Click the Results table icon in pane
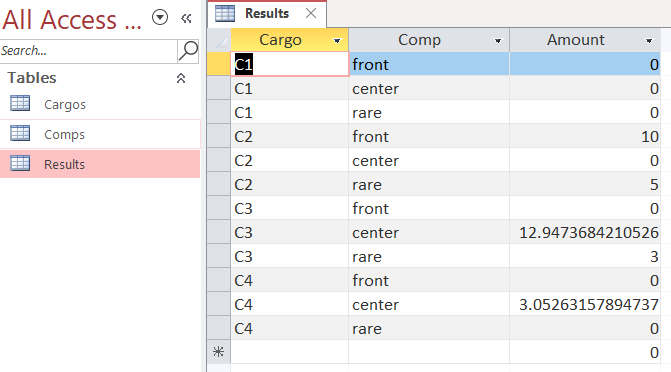Image resolution: width=671 pixels, height=372 pixels. [20, 163]
